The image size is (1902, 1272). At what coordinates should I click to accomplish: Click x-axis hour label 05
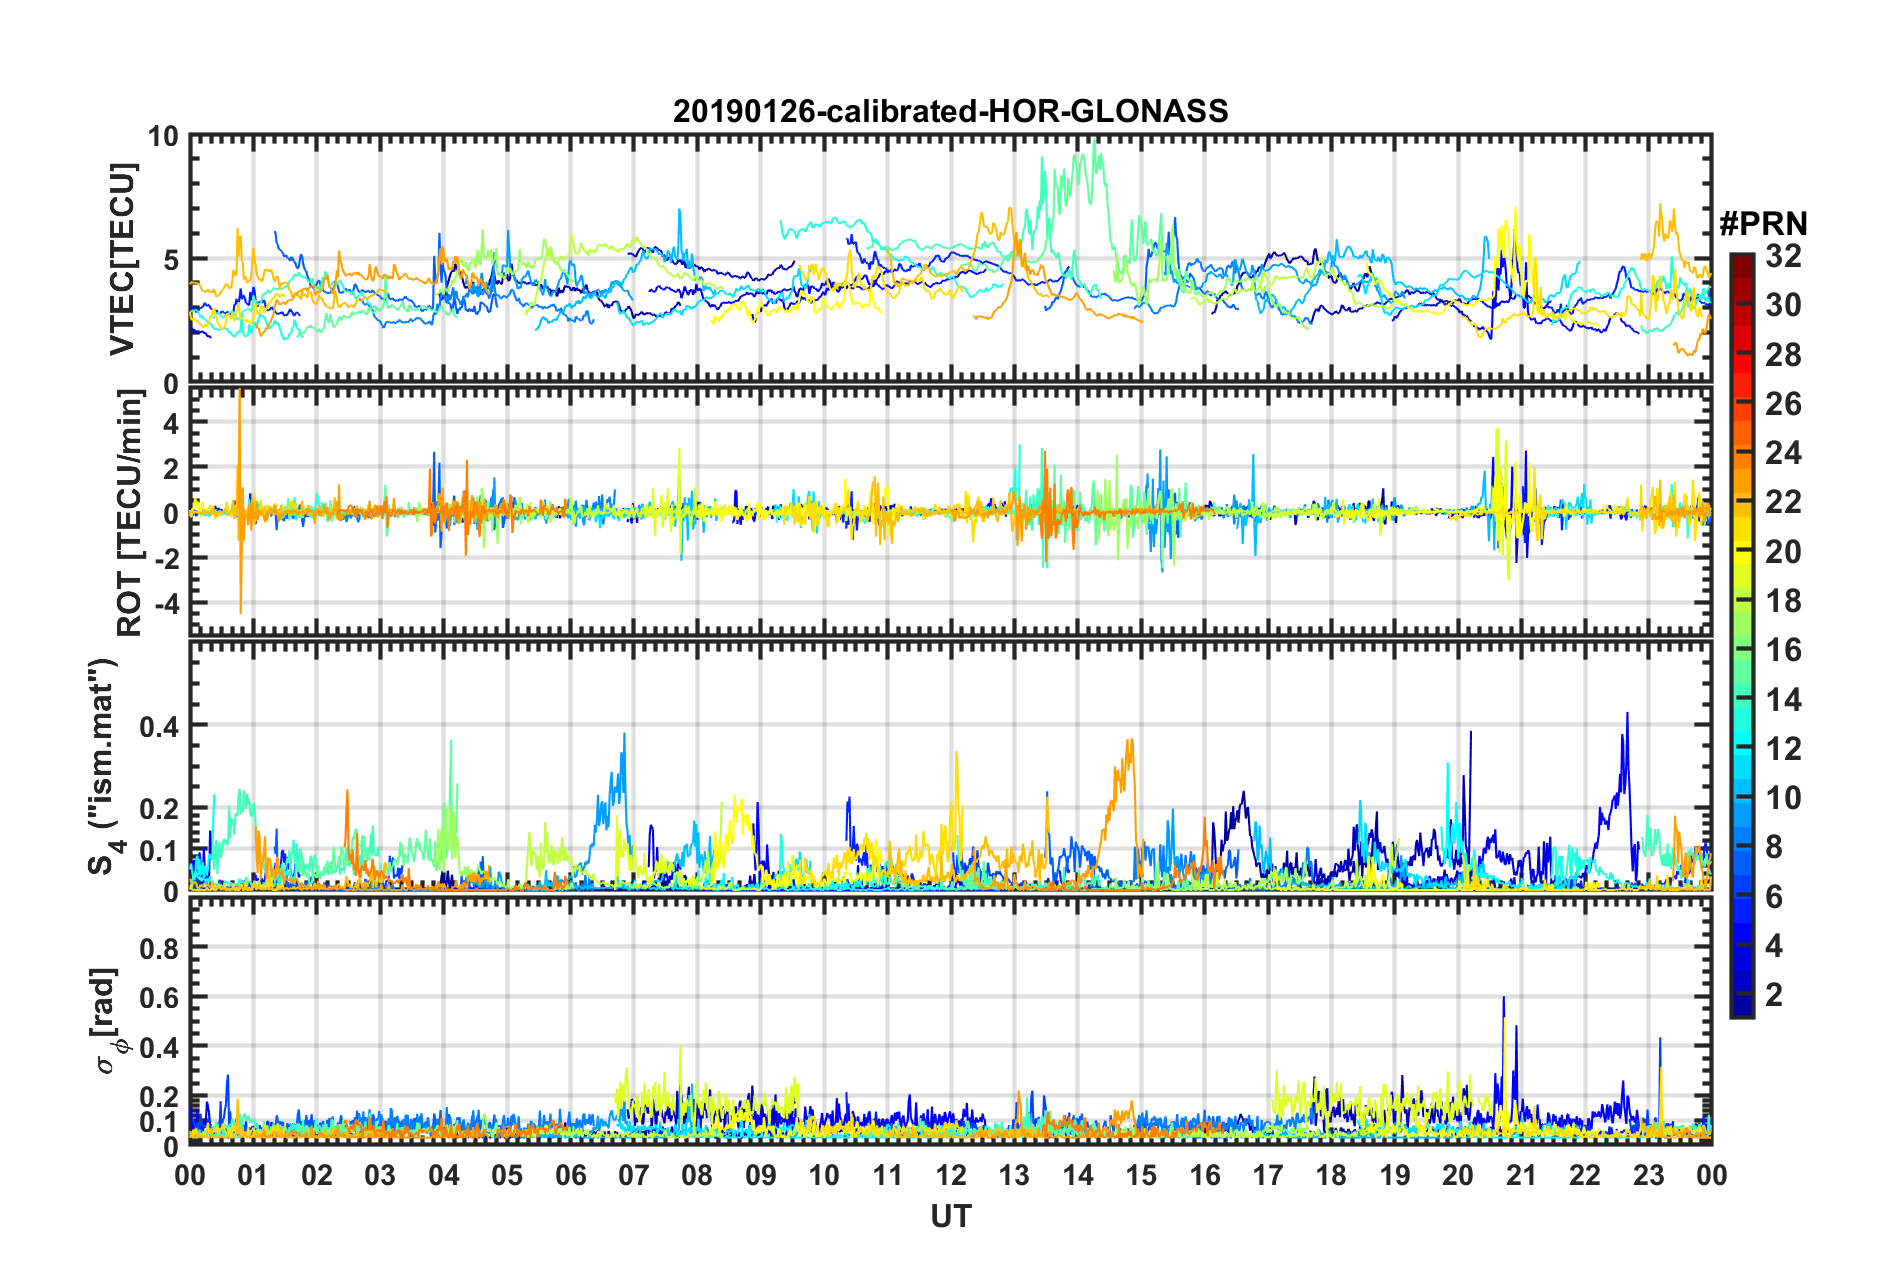507,1175
